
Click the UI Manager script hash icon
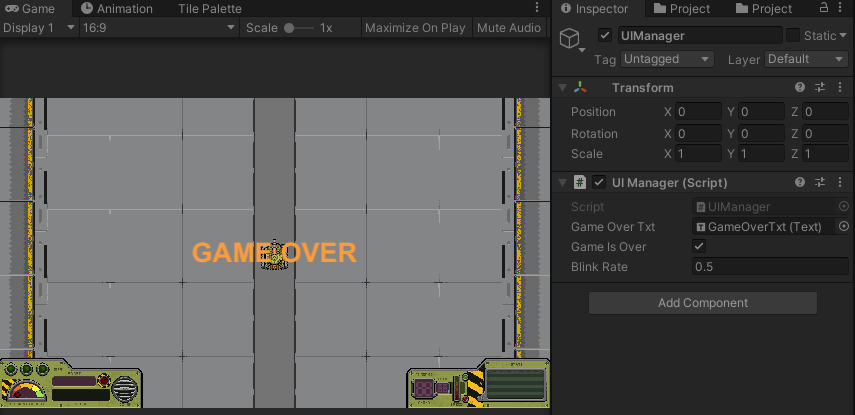tap(580, 182)
